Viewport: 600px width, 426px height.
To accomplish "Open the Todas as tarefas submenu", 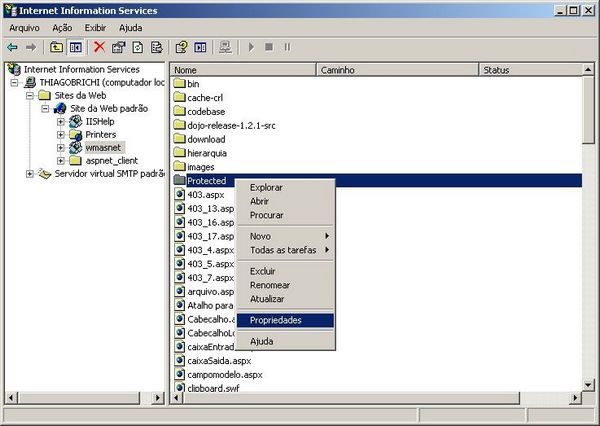I will pos(286,250).
